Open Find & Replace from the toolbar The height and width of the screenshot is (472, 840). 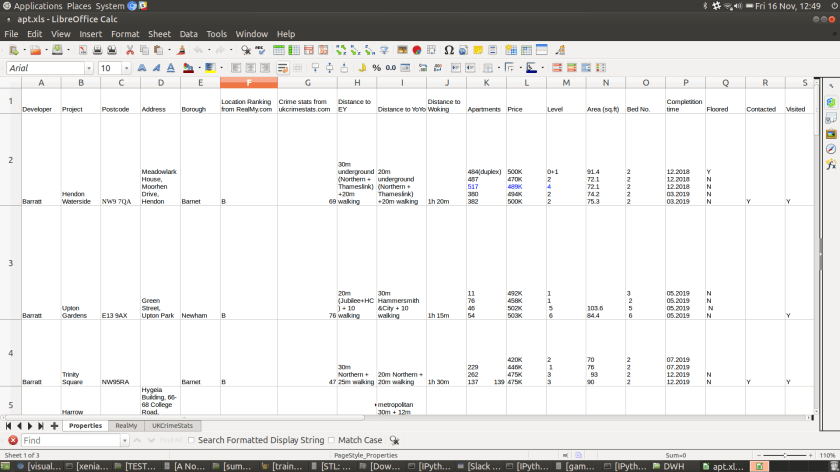click(246, 50)
